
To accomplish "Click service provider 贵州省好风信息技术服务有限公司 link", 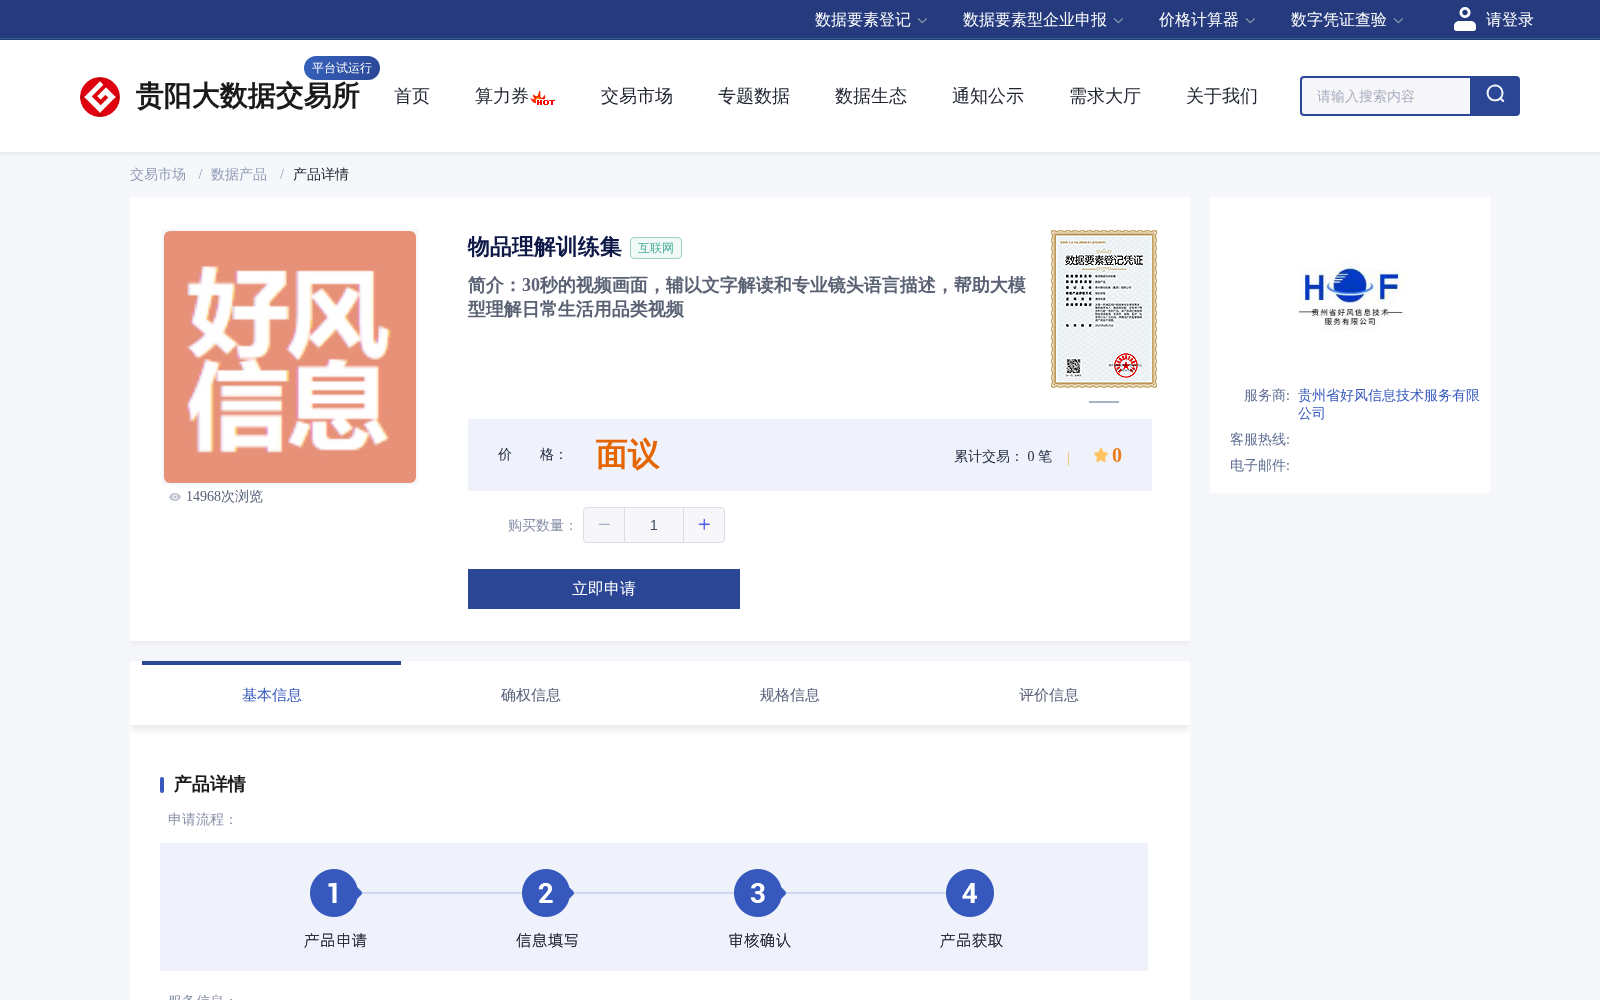I will 1389,404.
